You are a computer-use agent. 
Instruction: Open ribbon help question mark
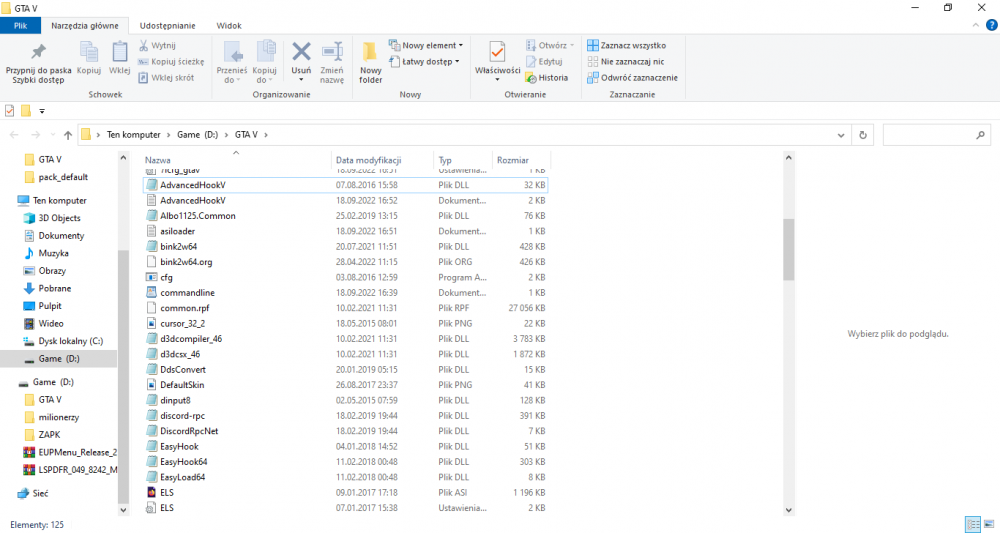(x=992, y=26)
